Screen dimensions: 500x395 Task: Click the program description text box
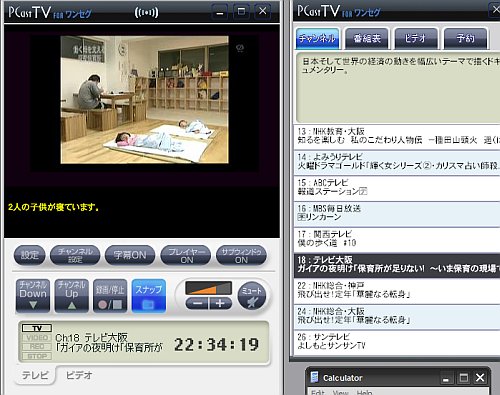tap(398, 87)
